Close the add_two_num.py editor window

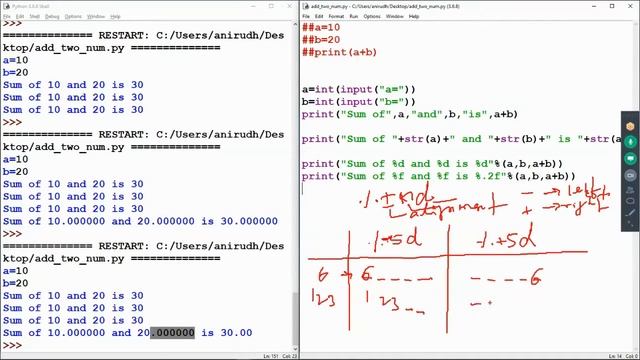click(x=630, y=6)
